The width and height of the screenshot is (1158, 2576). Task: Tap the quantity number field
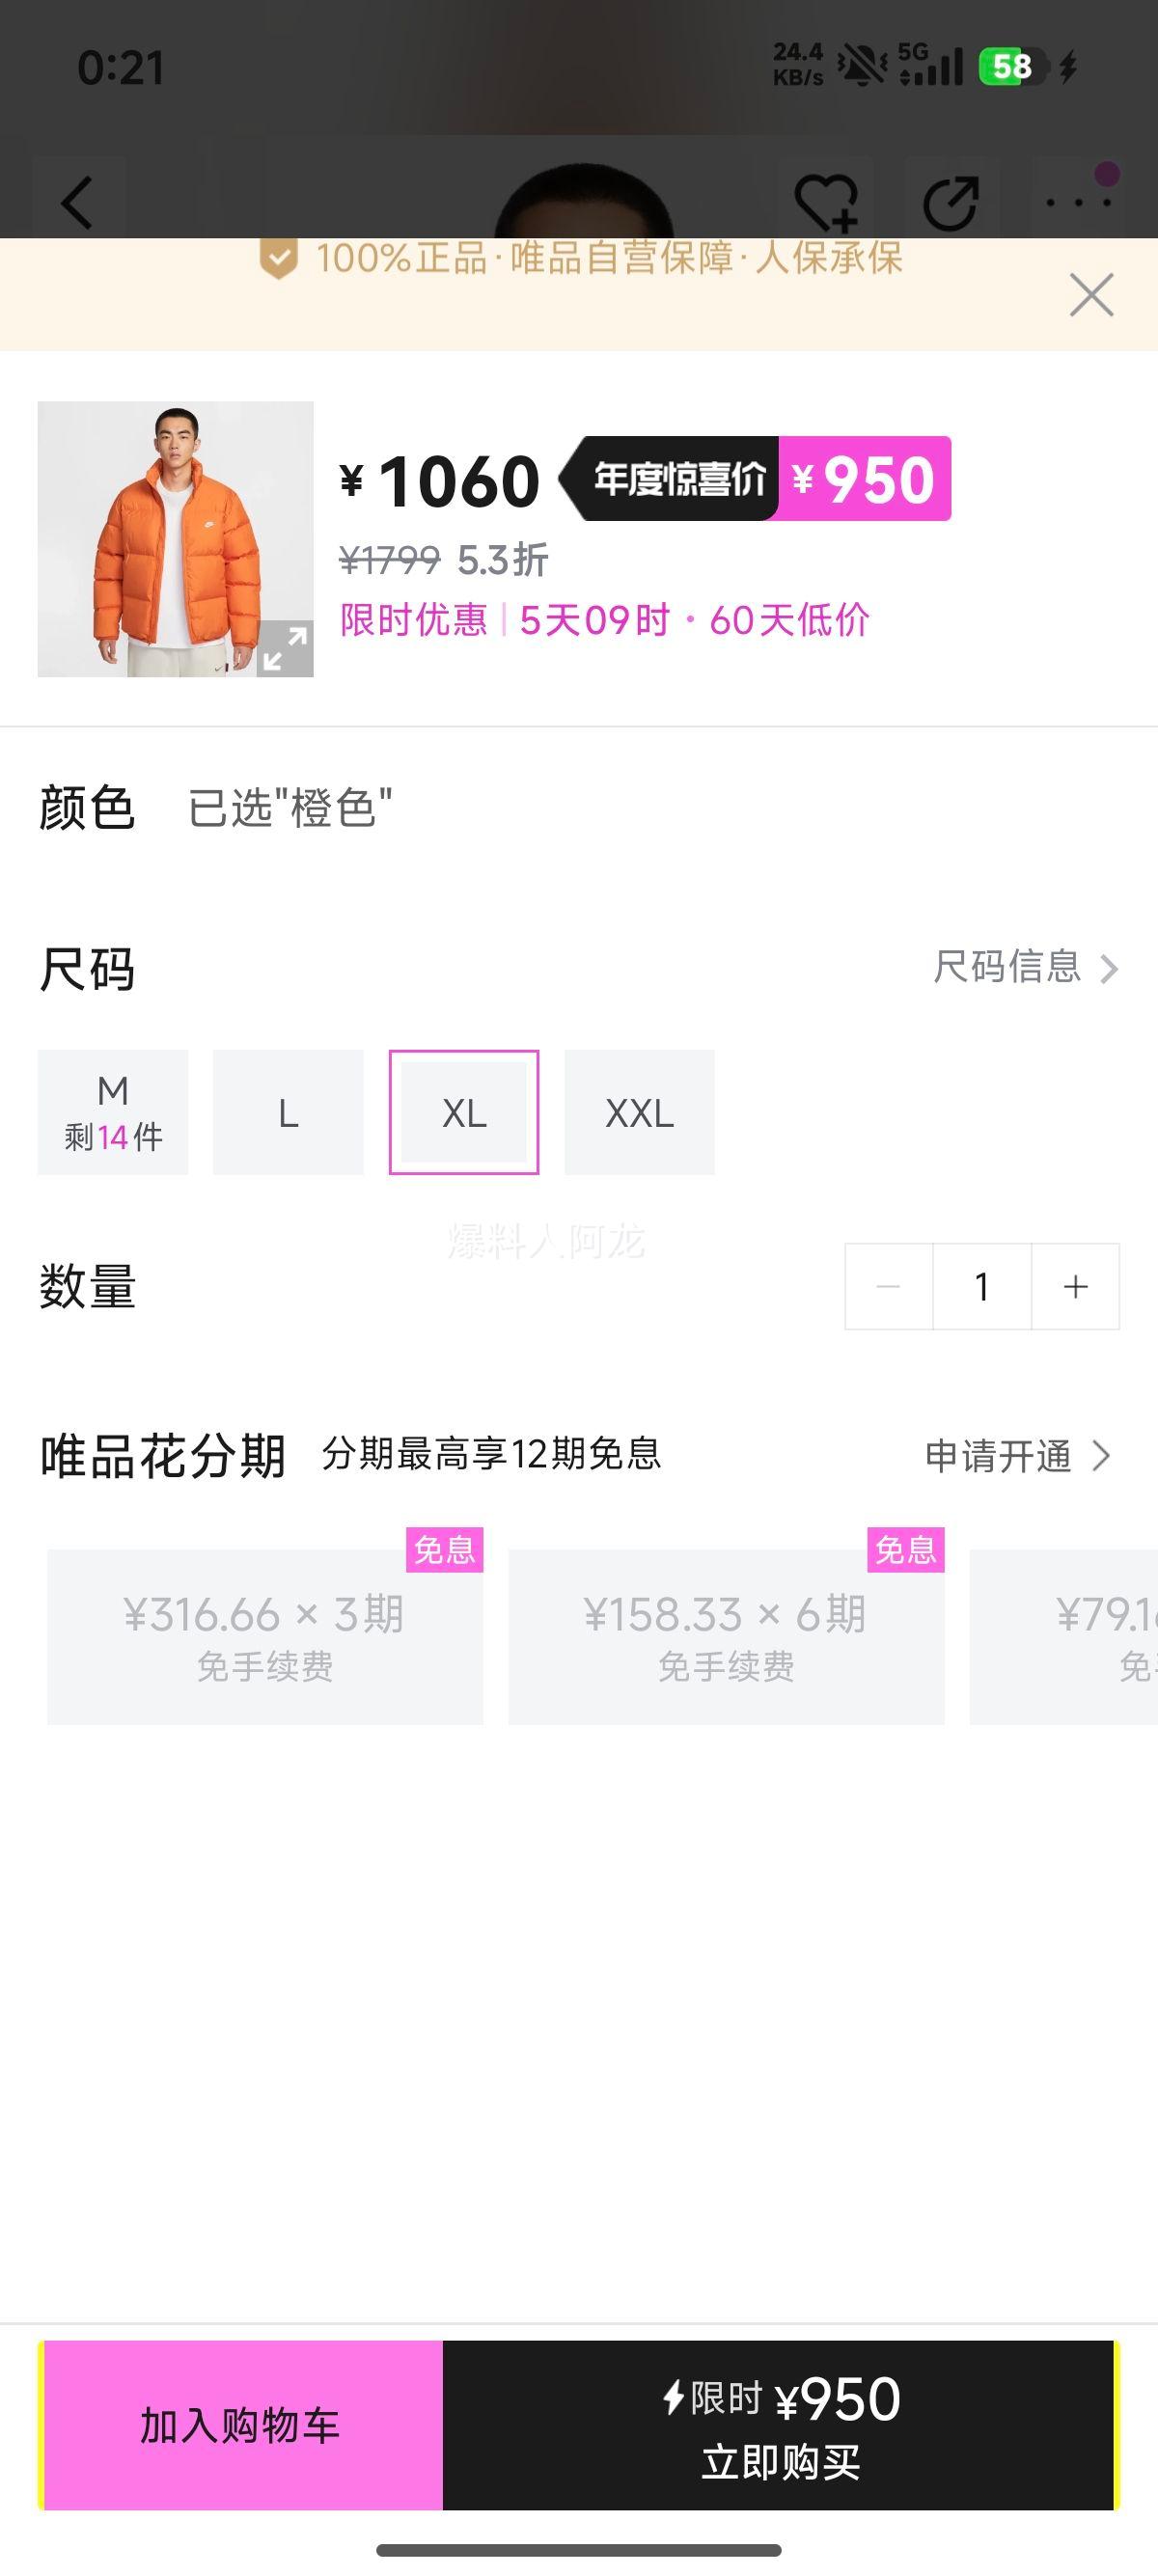click(x=982, y=1287)
